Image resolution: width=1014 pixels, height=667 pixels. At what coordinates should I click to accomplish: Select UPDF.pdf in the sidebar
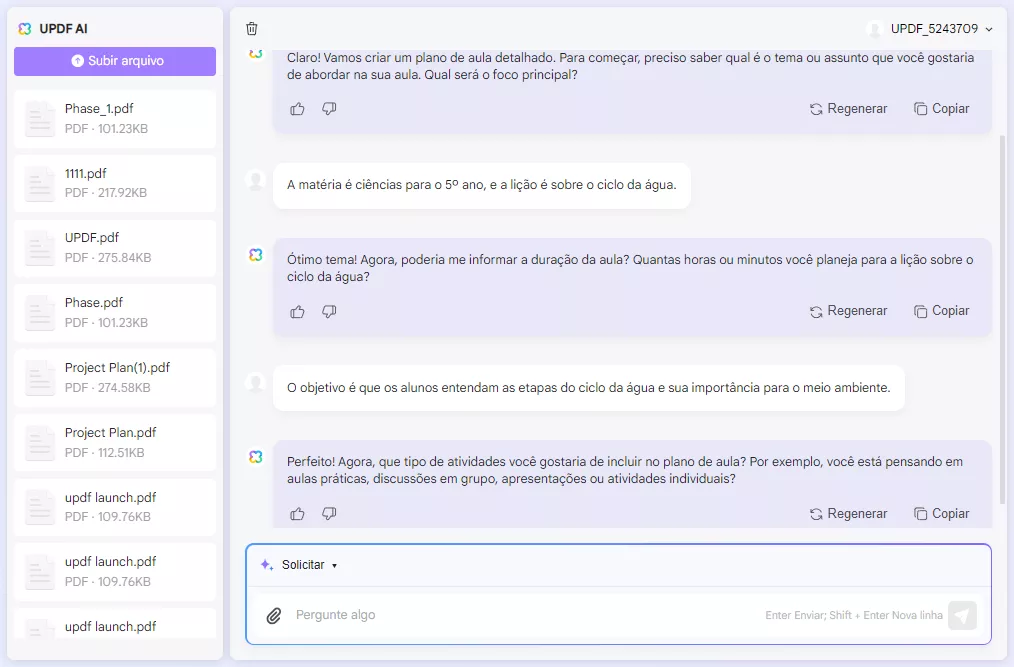115,247
